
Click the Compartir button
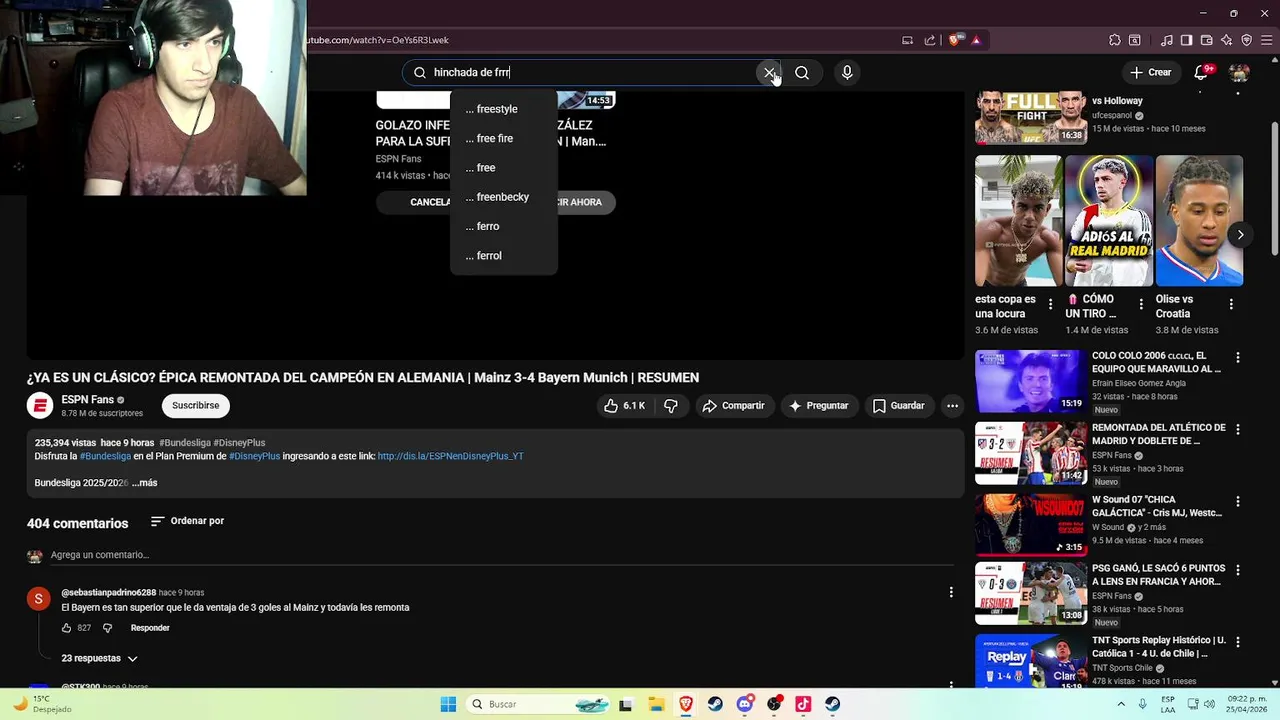coord(733,405)
